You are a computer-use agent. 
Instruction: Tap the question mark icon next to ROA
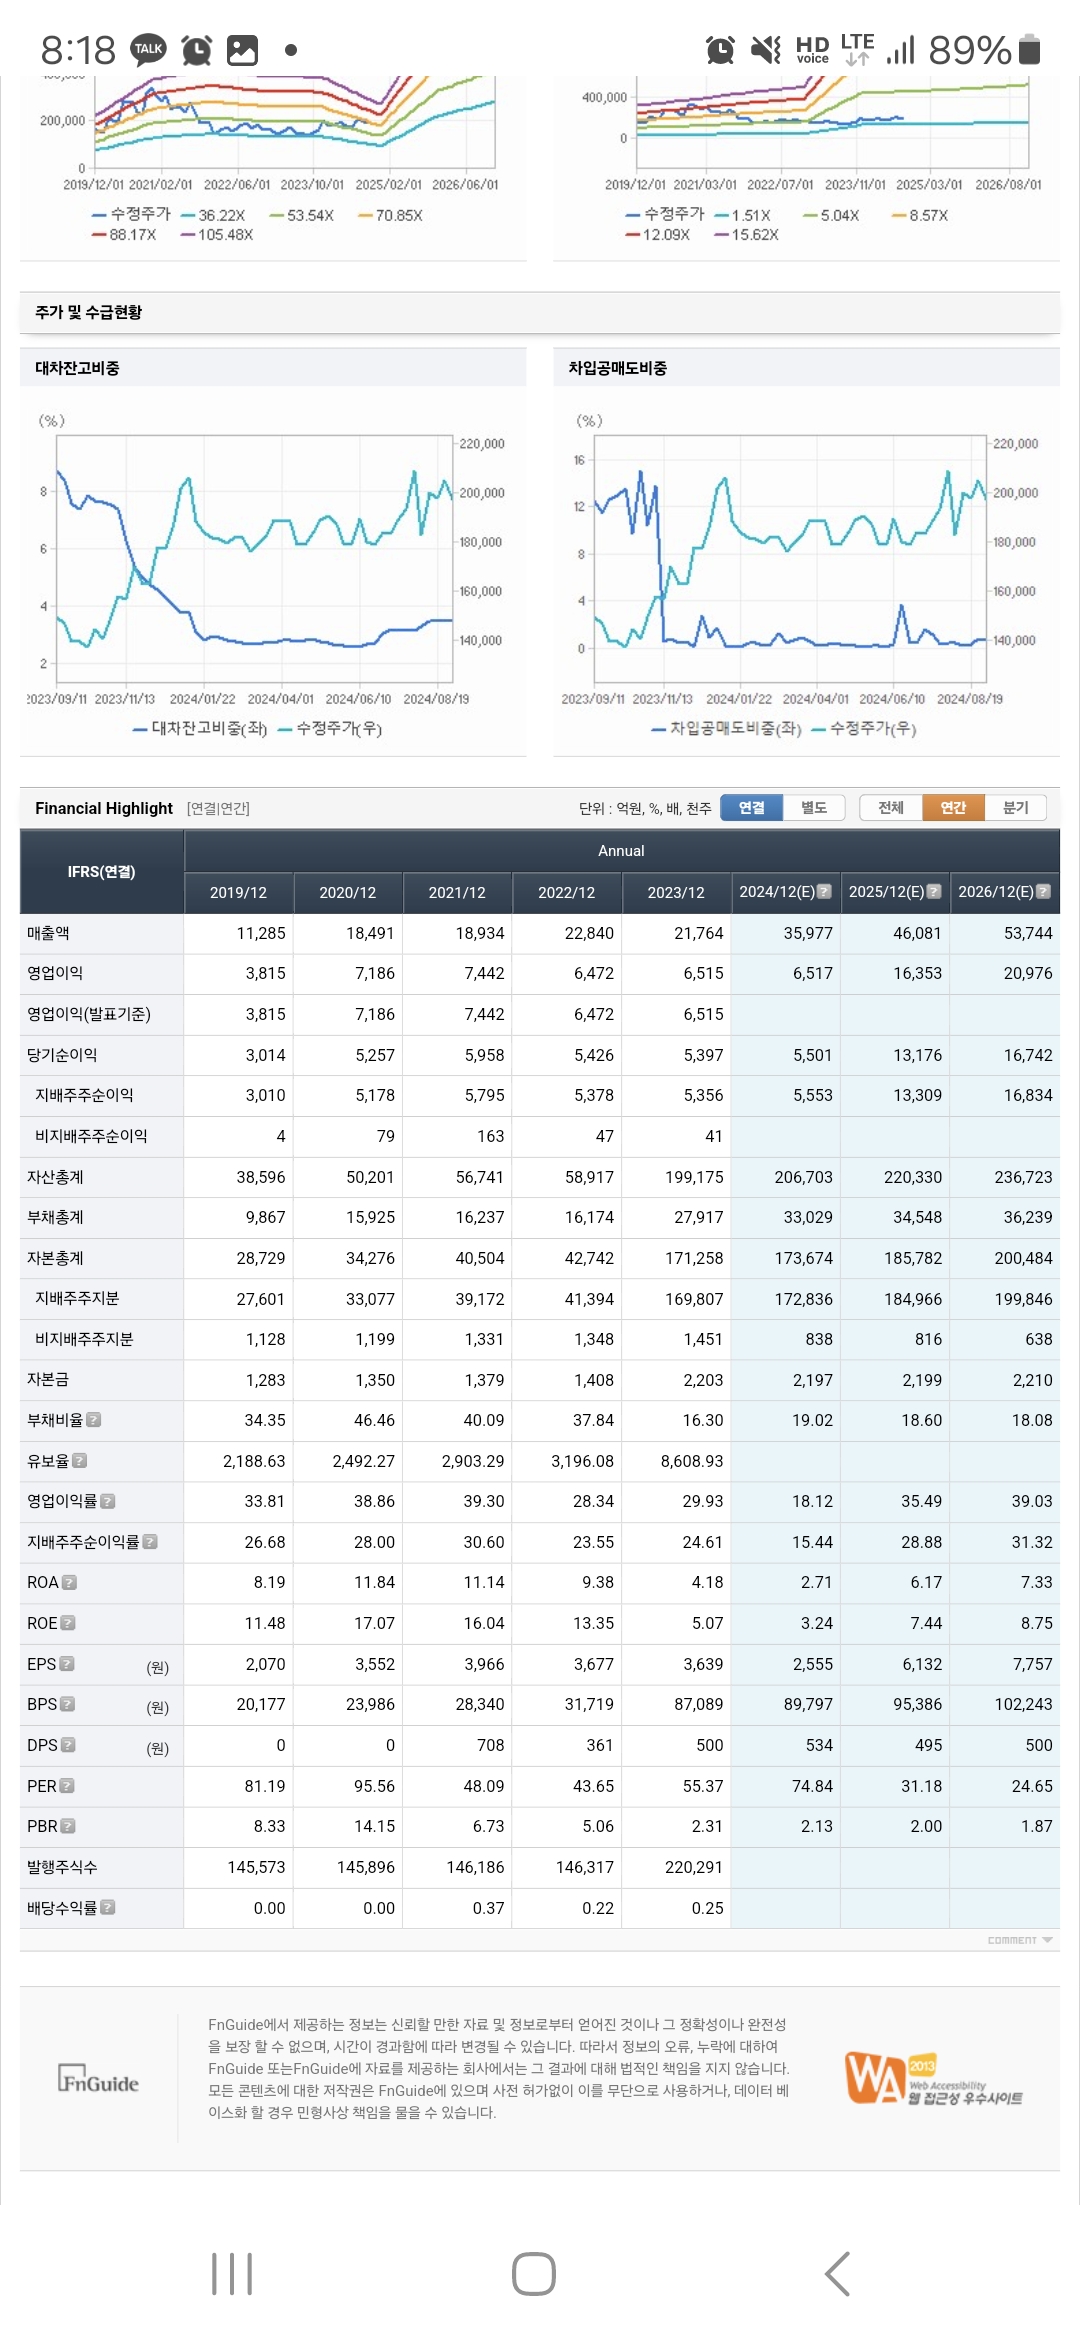(x=69, y=1583)
